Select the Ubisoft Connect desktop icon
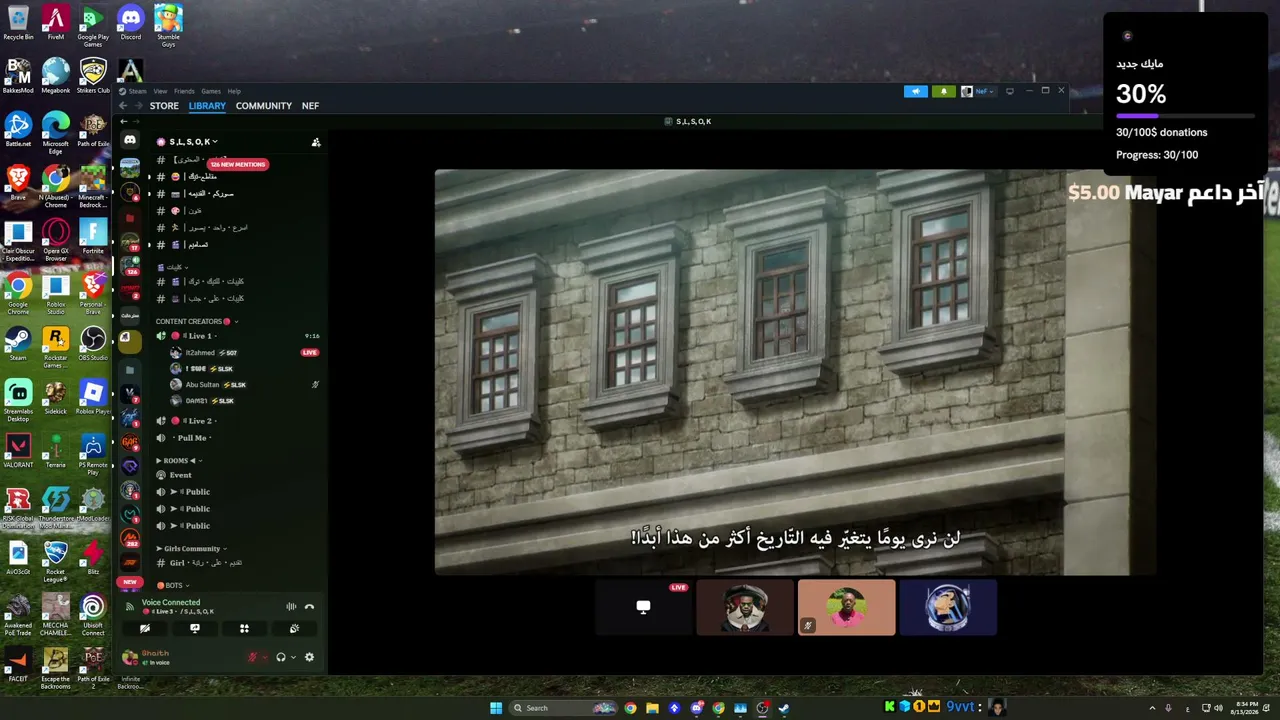 [93, 615]
